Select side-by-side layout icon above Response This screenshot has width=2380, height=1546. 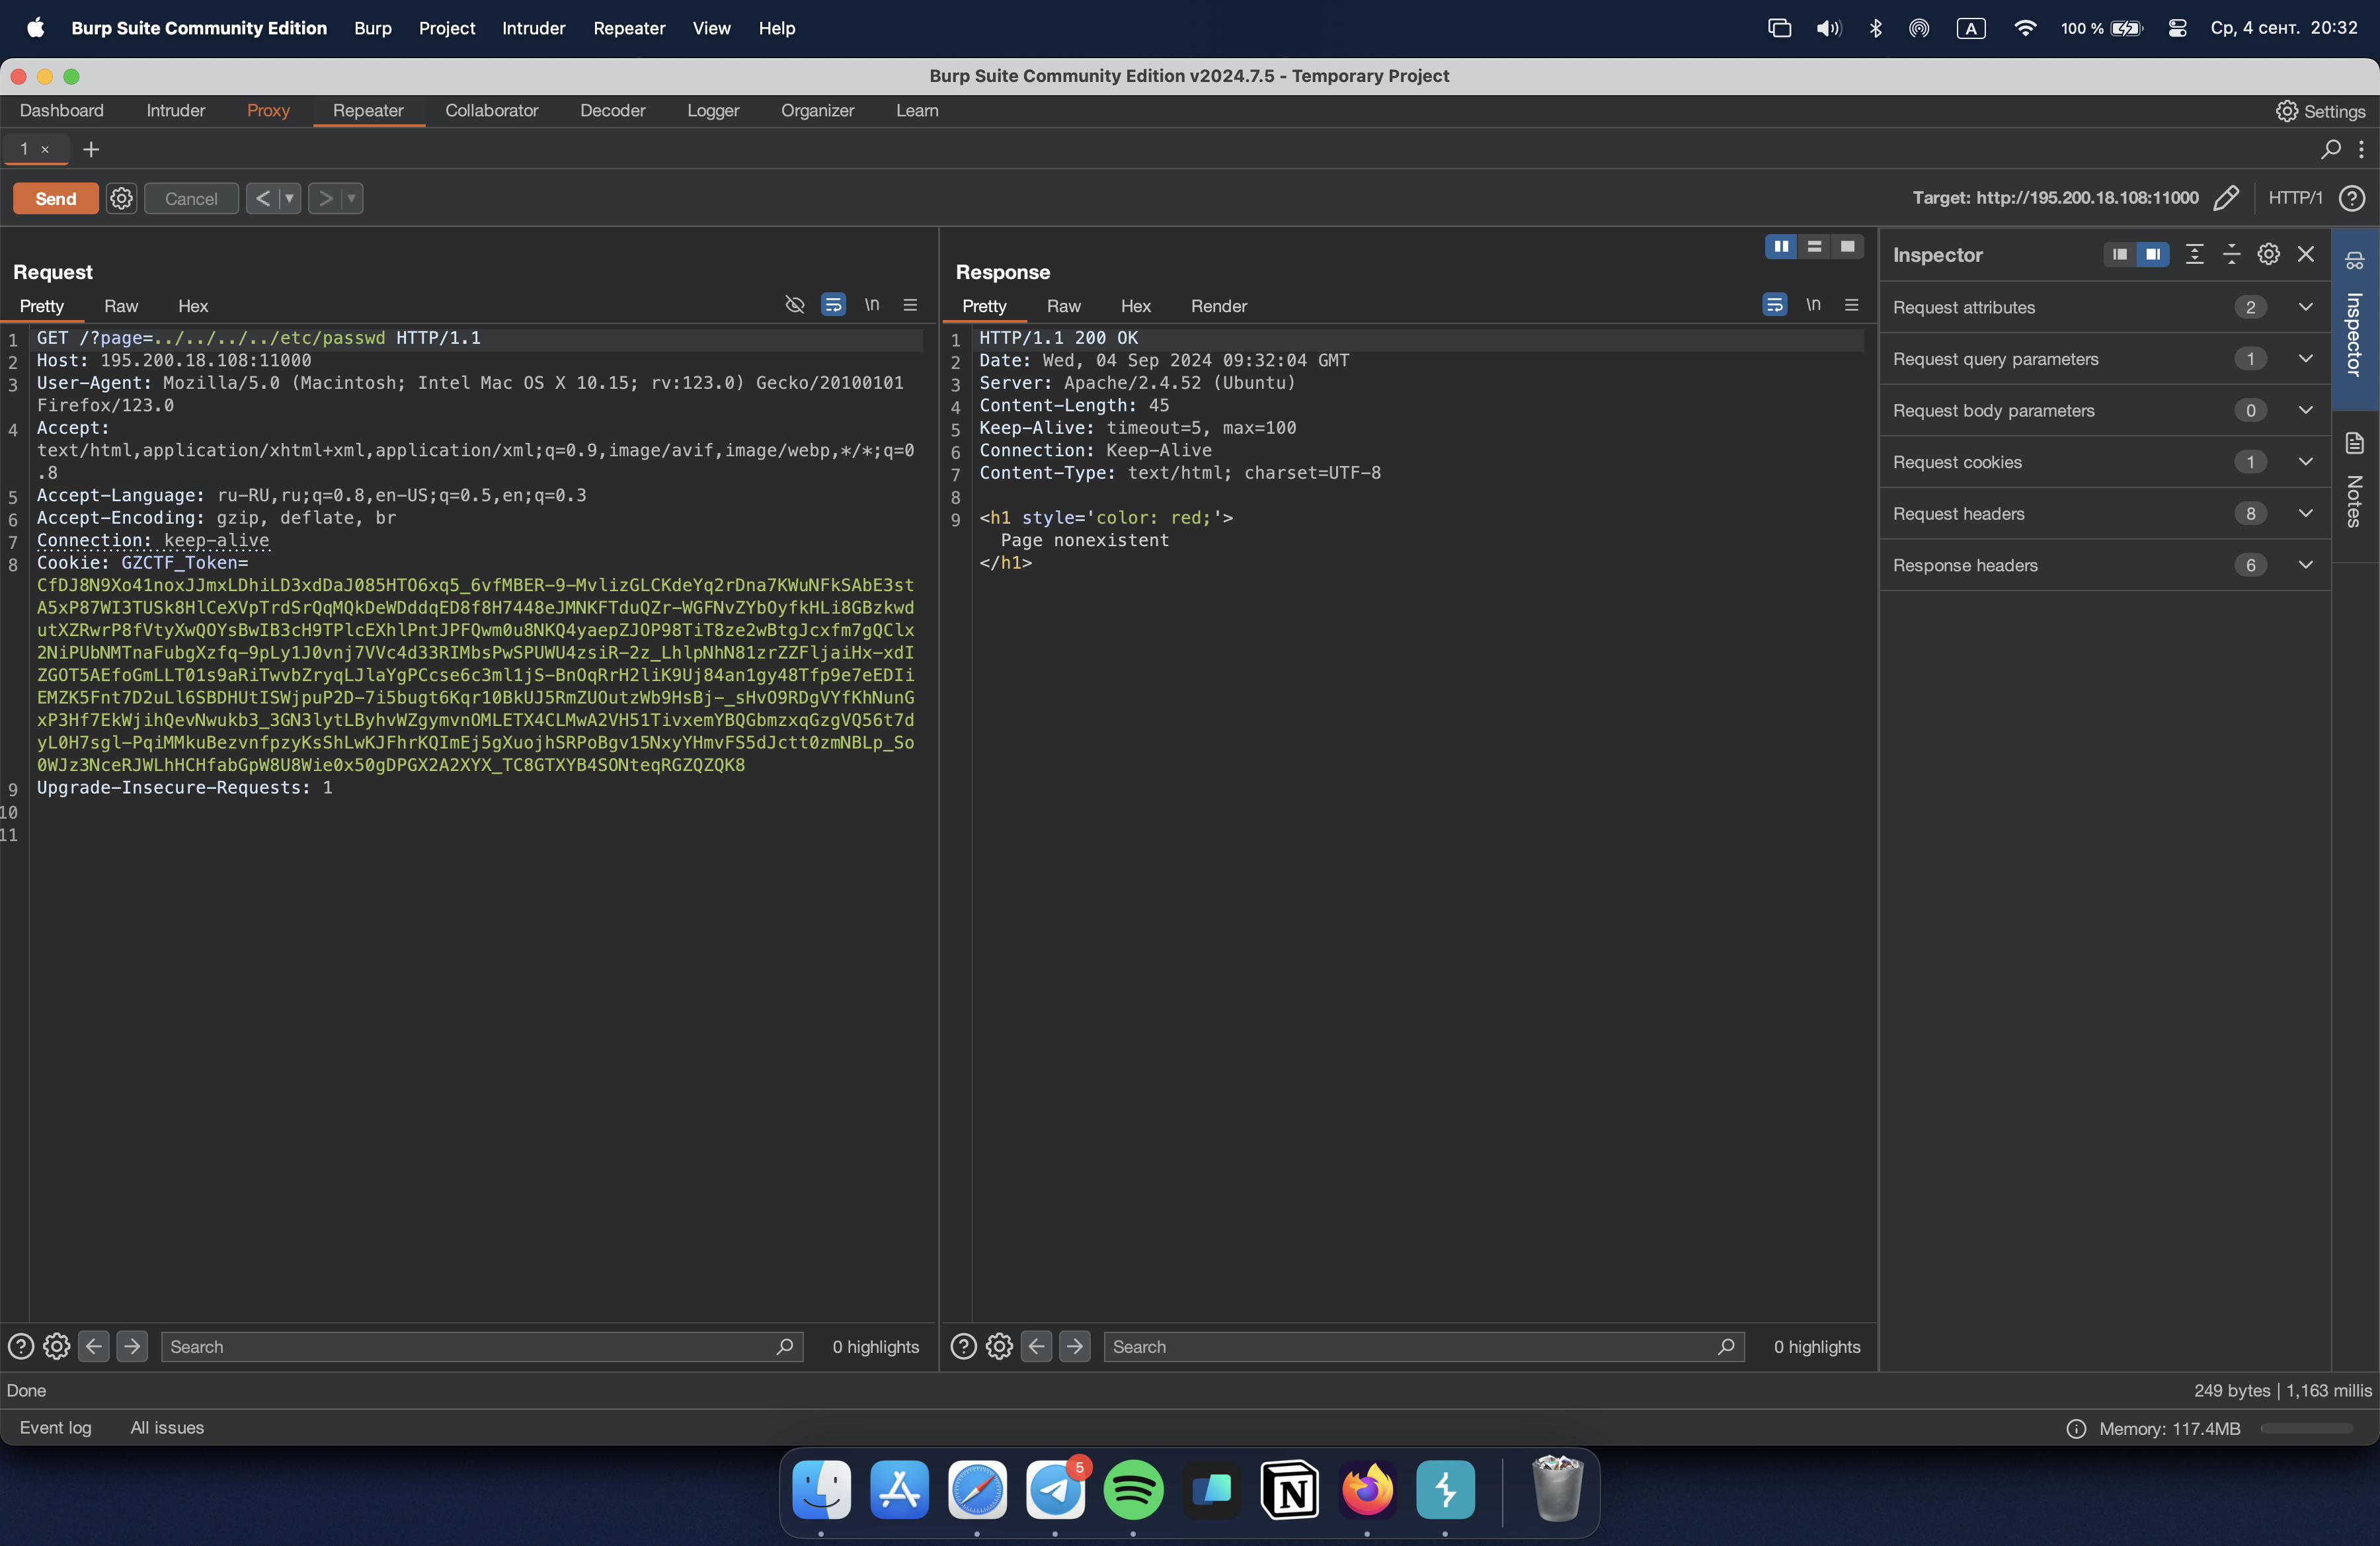[1781, 246]
